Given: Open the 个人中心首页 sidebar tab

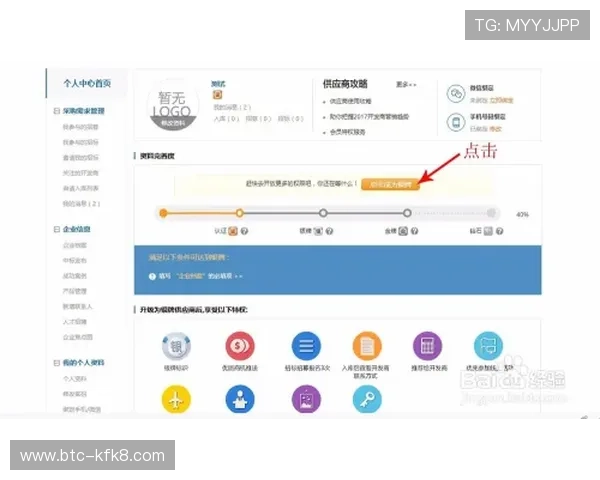Looking at the screenshot, I should tap(87, 83).
